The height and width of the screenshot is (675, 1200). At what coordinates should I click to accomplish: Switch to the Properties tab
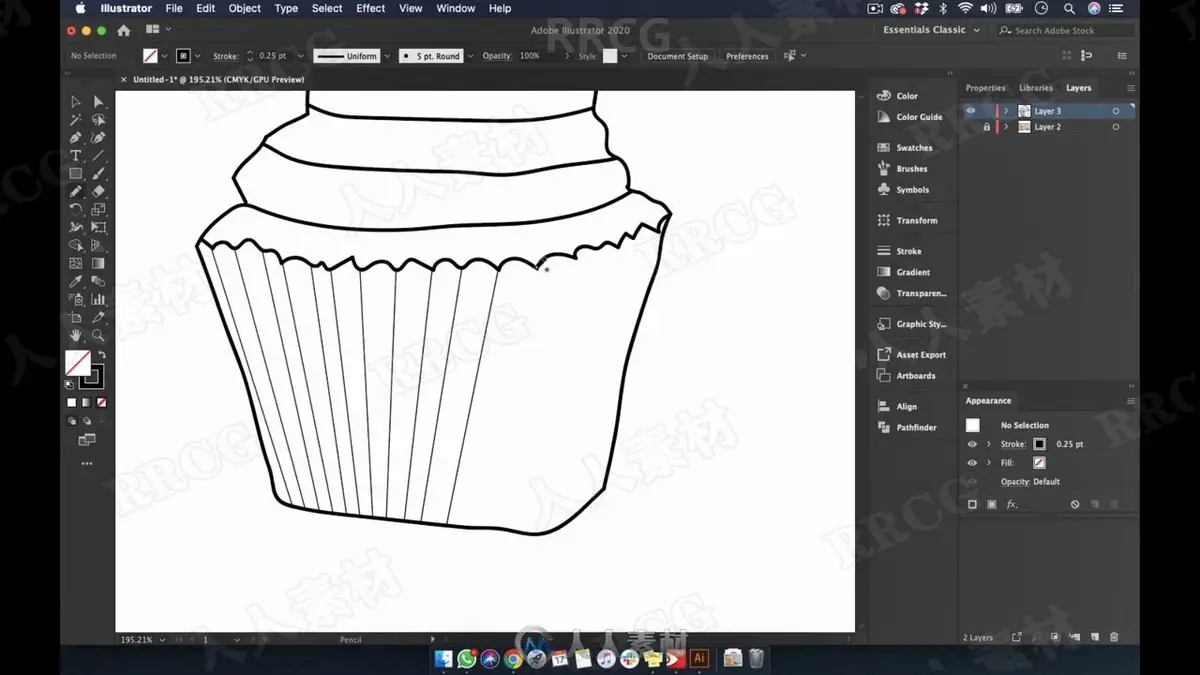(985, 88)
